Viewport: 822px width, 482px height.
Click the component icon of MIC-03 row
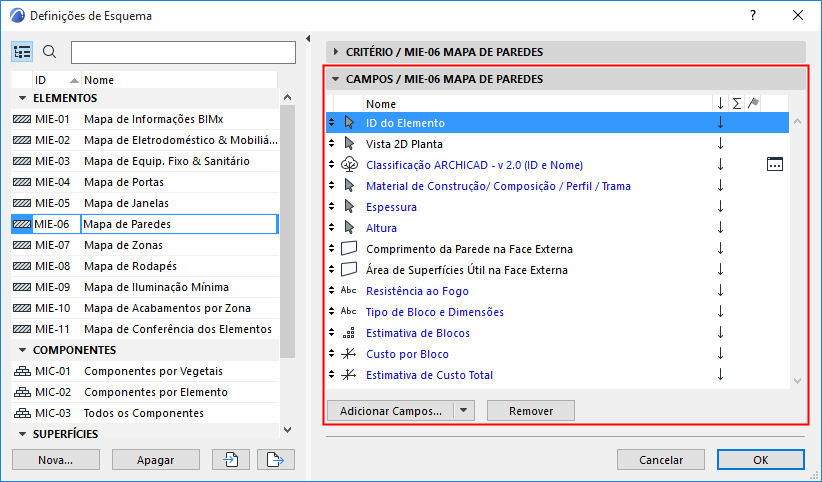tap(22, 413)
